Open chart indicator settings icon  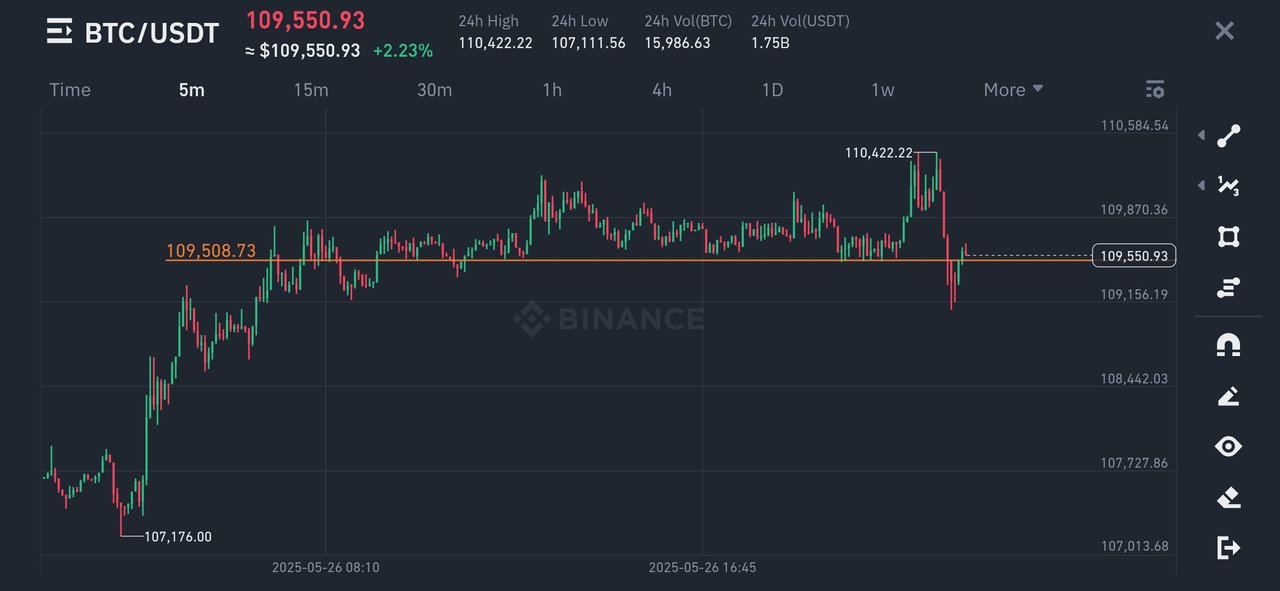1155,90
